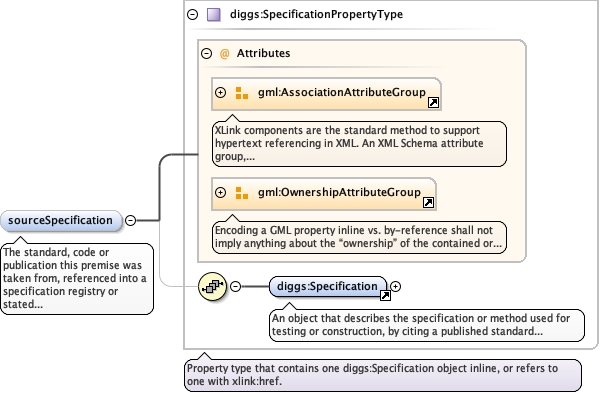Collapse the sourceSpecification element children

point(130,220)
